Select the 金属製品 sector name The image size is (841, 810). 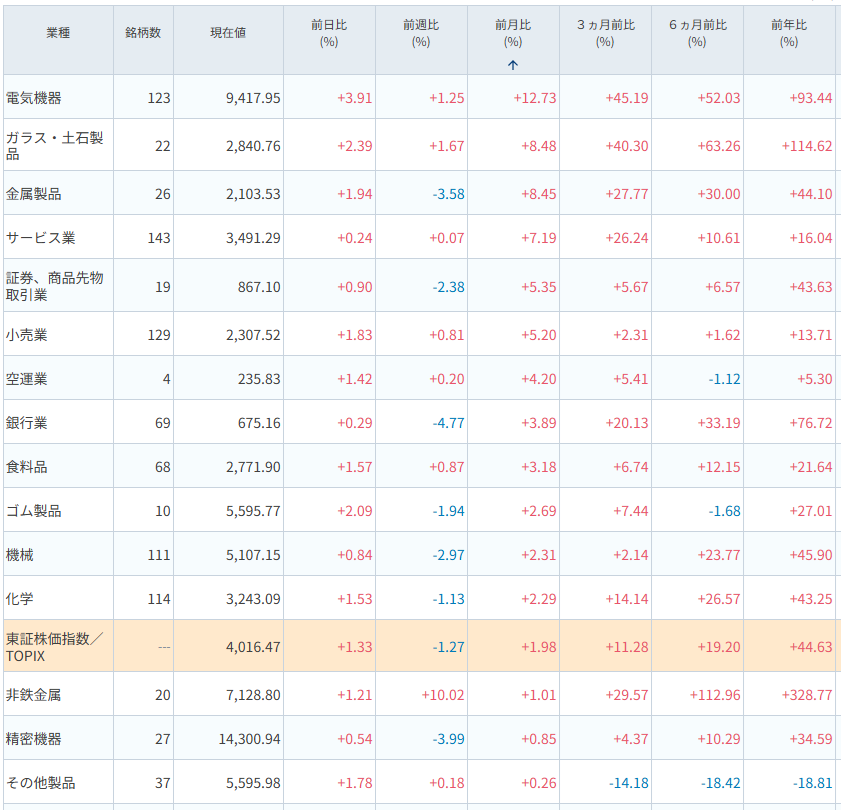coord(33,194)
